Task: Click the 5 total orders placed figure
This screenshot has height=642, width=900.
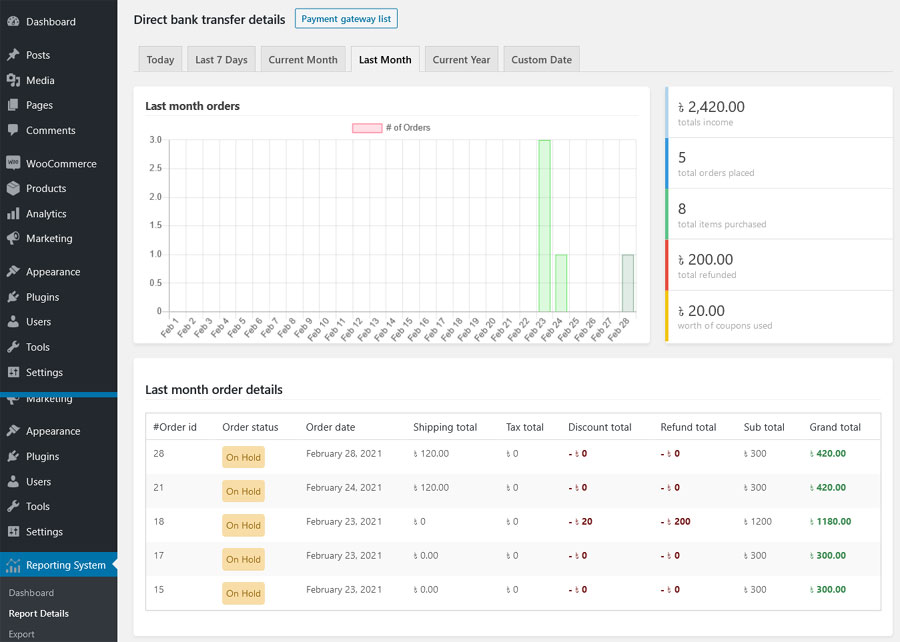Action: pos(682,157)
